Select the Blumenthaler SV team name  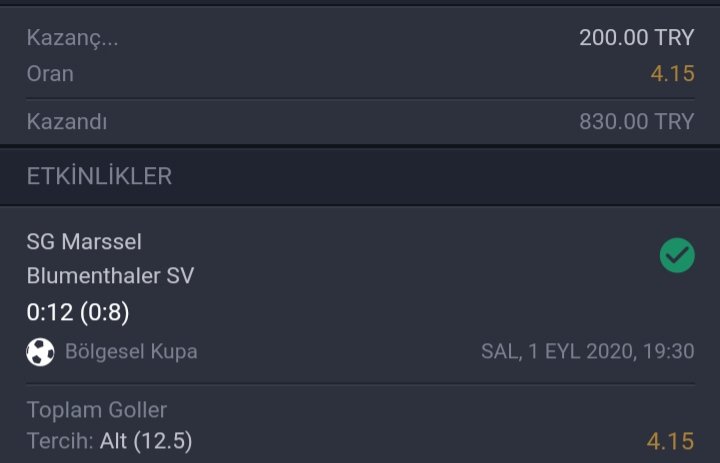click(110, 276)
